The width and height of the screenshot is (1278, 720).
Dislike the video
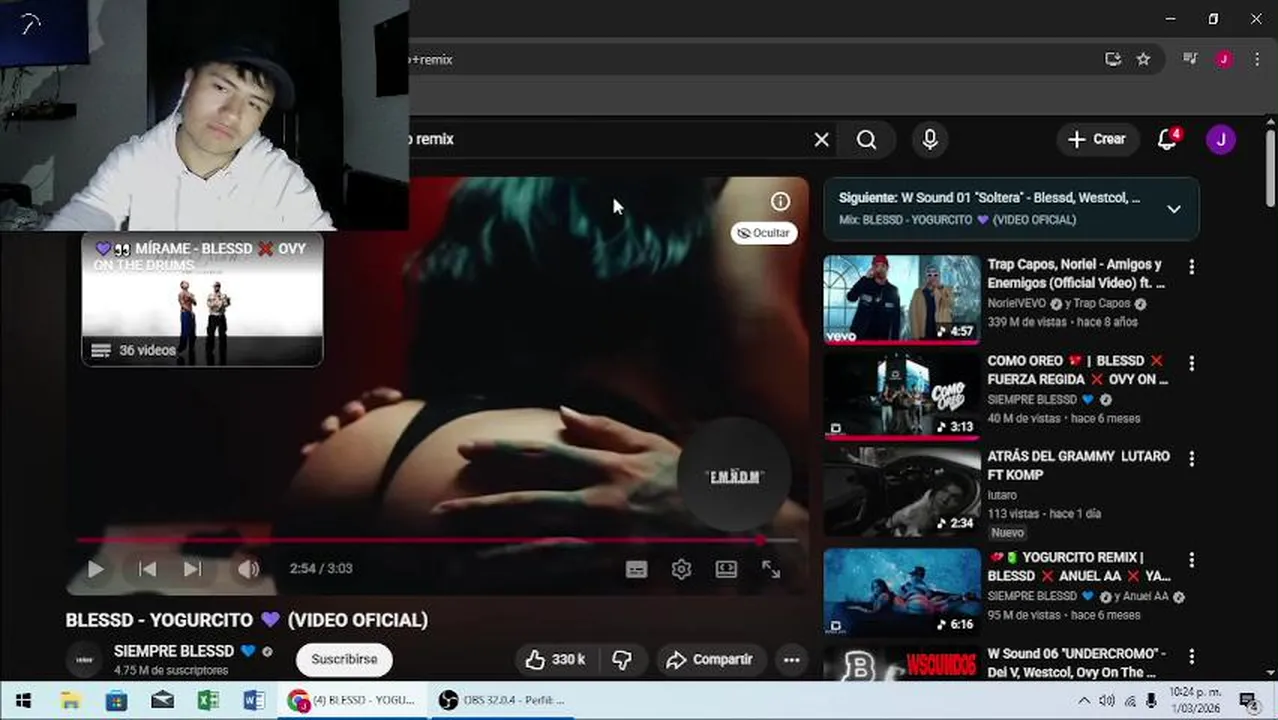622,660
